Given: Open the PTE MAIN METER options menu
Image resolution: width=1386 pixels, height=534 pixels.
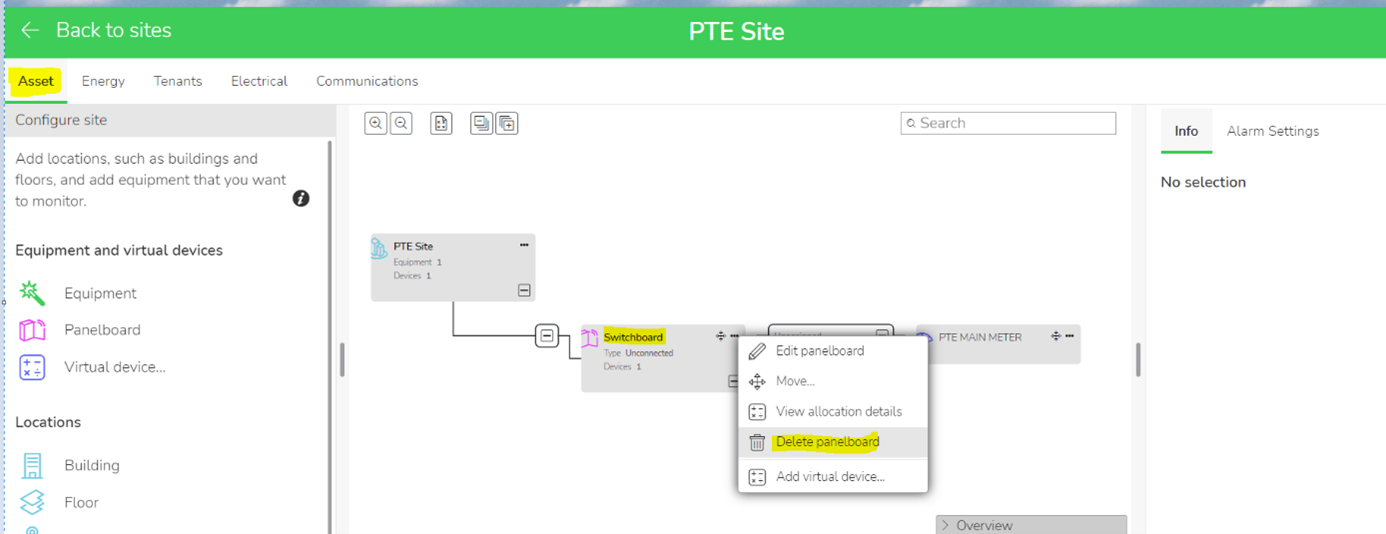Looking at the screenshot, I should click(1069, 337).
